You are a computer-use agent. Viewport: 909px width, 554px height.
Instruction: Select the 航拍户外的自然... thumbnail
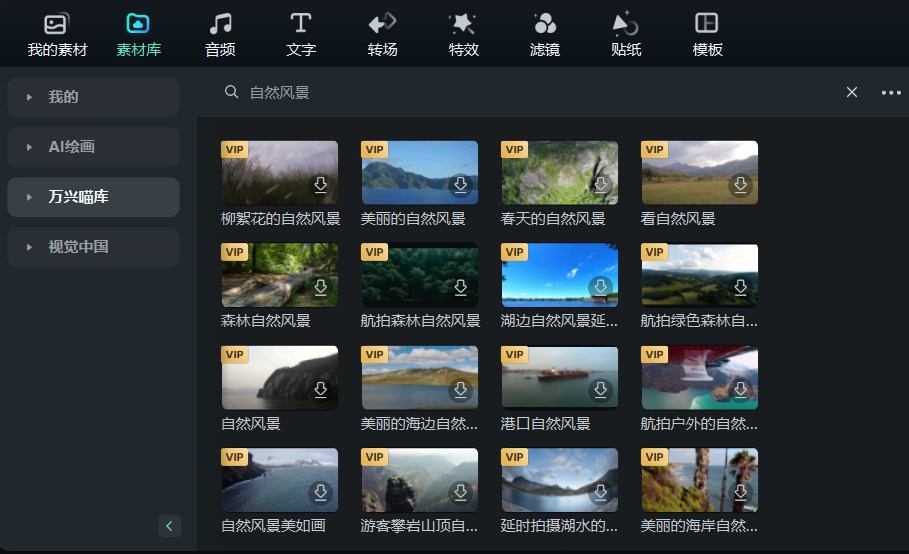[700, 378]
